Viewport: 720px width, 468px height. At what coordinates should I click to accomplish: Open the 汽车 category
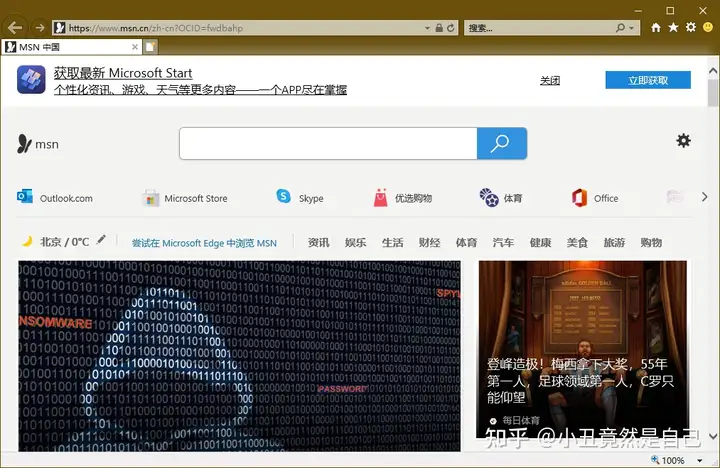pyautogui.click(x=503, y=242)
